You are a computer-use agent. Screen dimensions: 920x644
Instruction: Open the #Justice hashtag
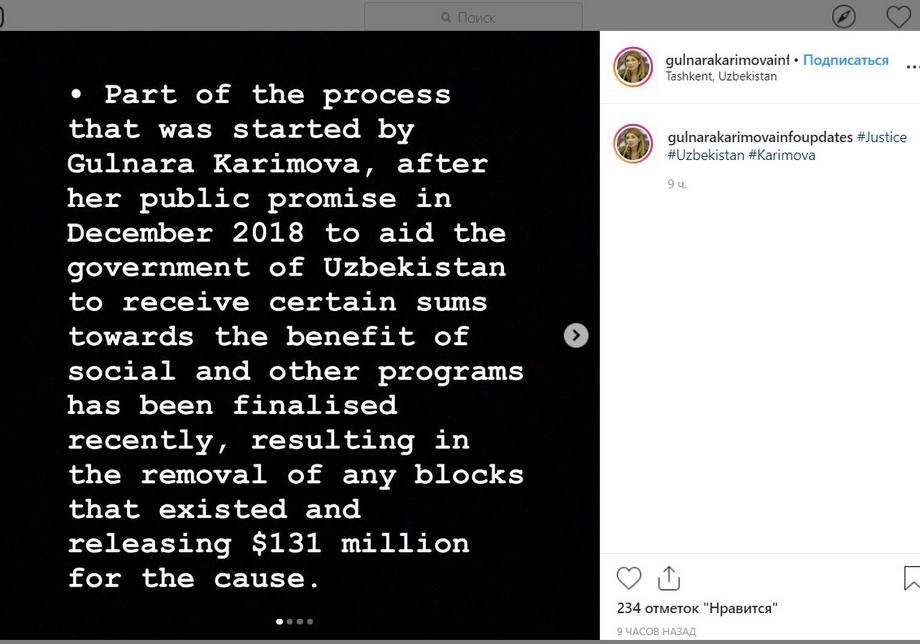point(881,137)
